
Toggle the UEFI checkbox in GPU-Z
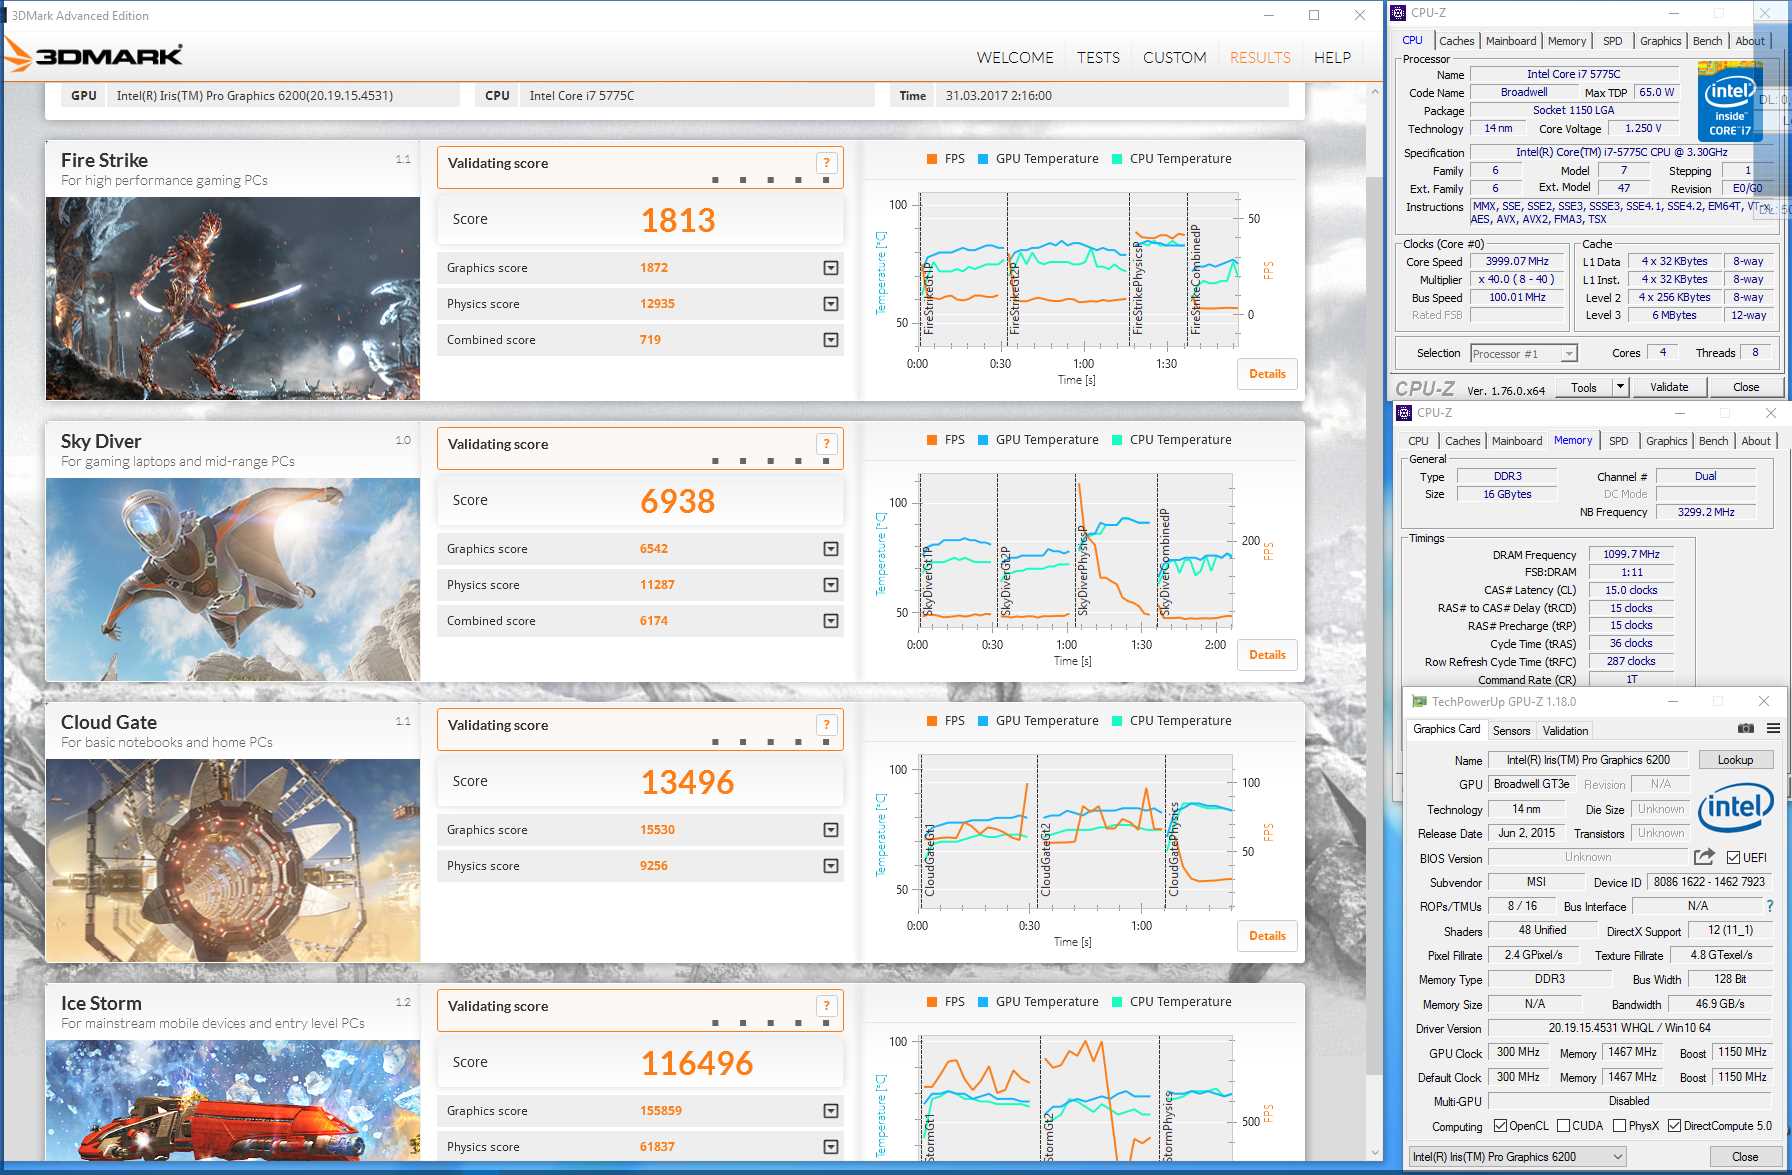pyautogui.click(x=1733, y=857)
